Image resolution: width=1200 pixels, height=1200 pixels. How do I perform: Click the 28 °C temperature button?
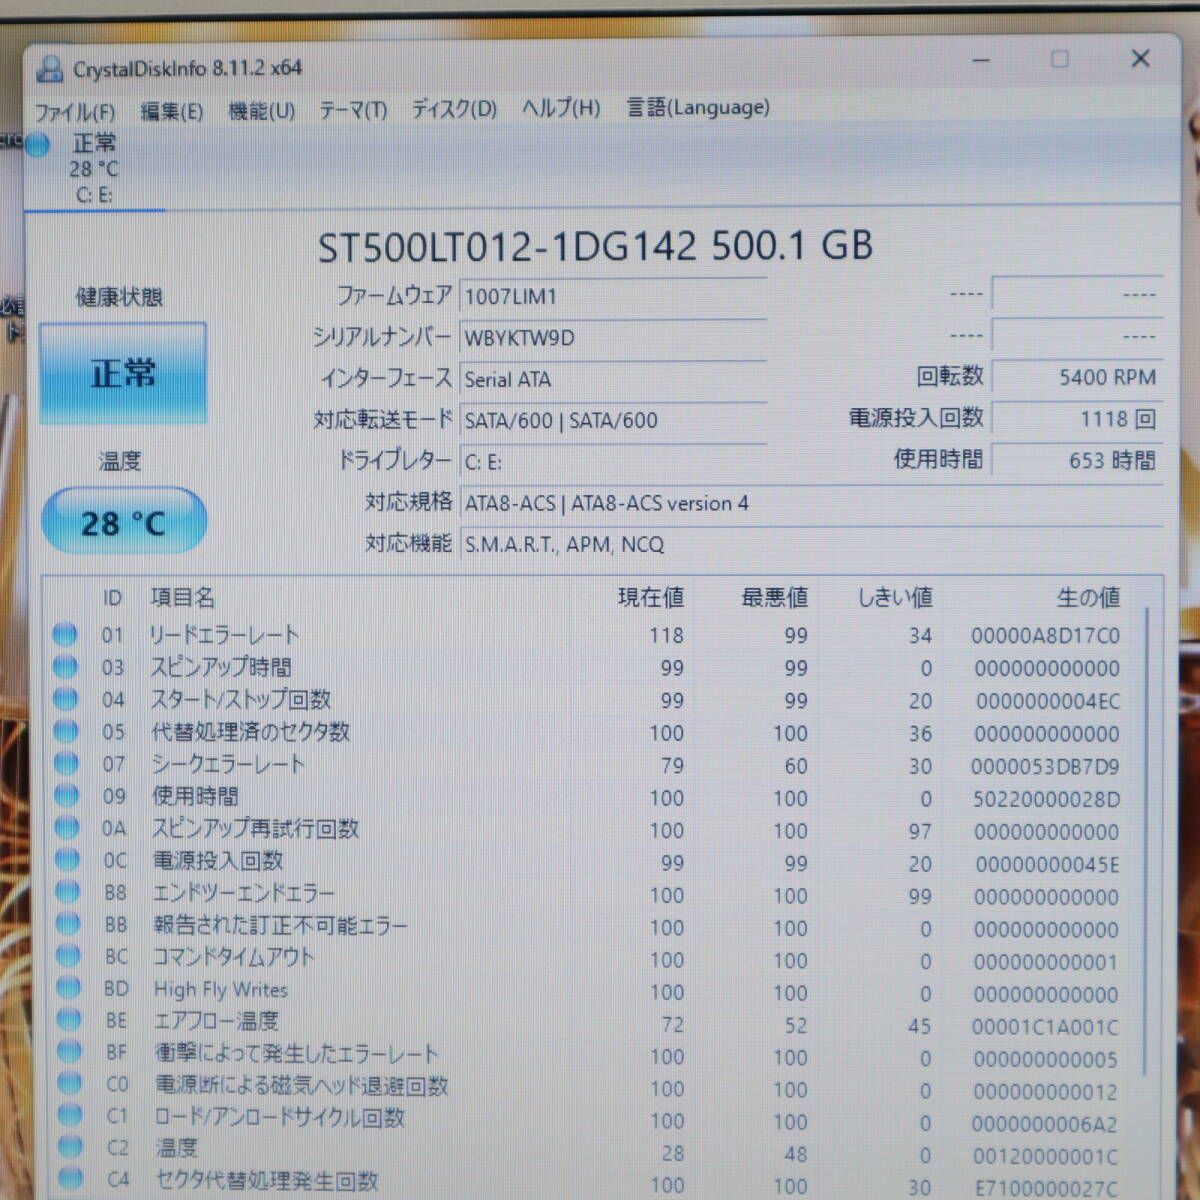pos(124,522)
